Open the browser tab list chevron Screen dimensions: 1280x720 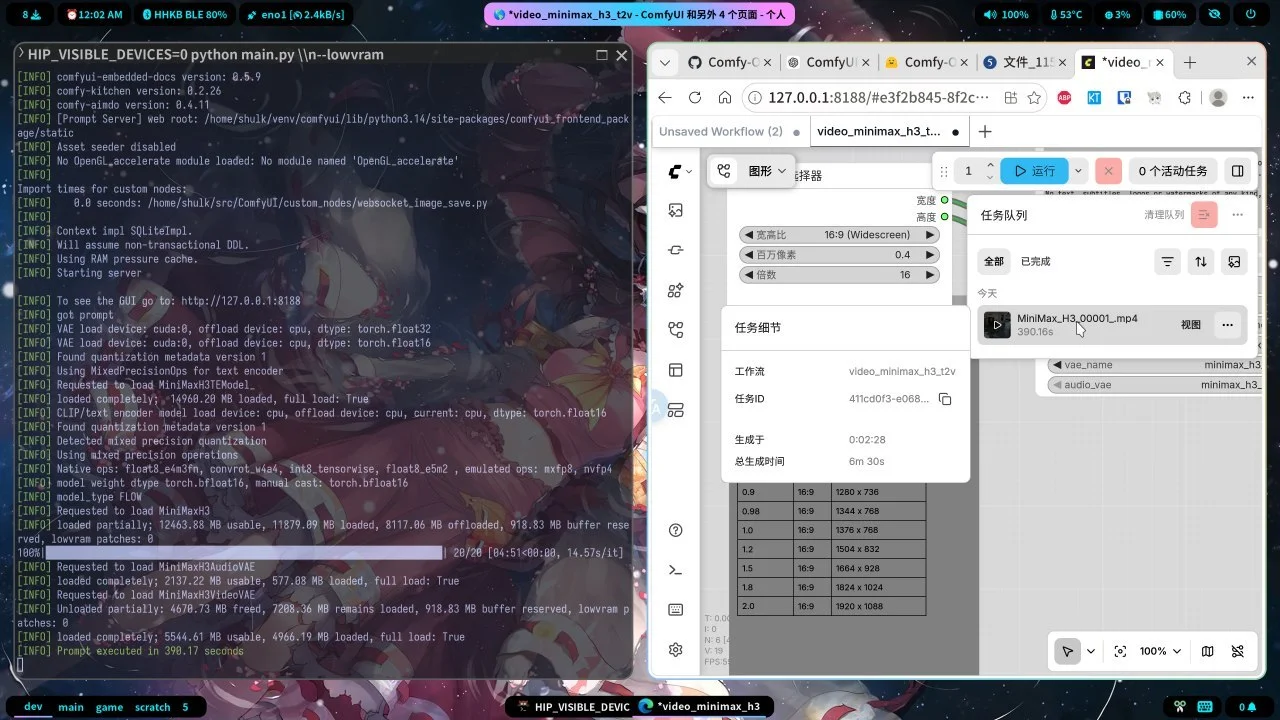(x=664, y=62)
